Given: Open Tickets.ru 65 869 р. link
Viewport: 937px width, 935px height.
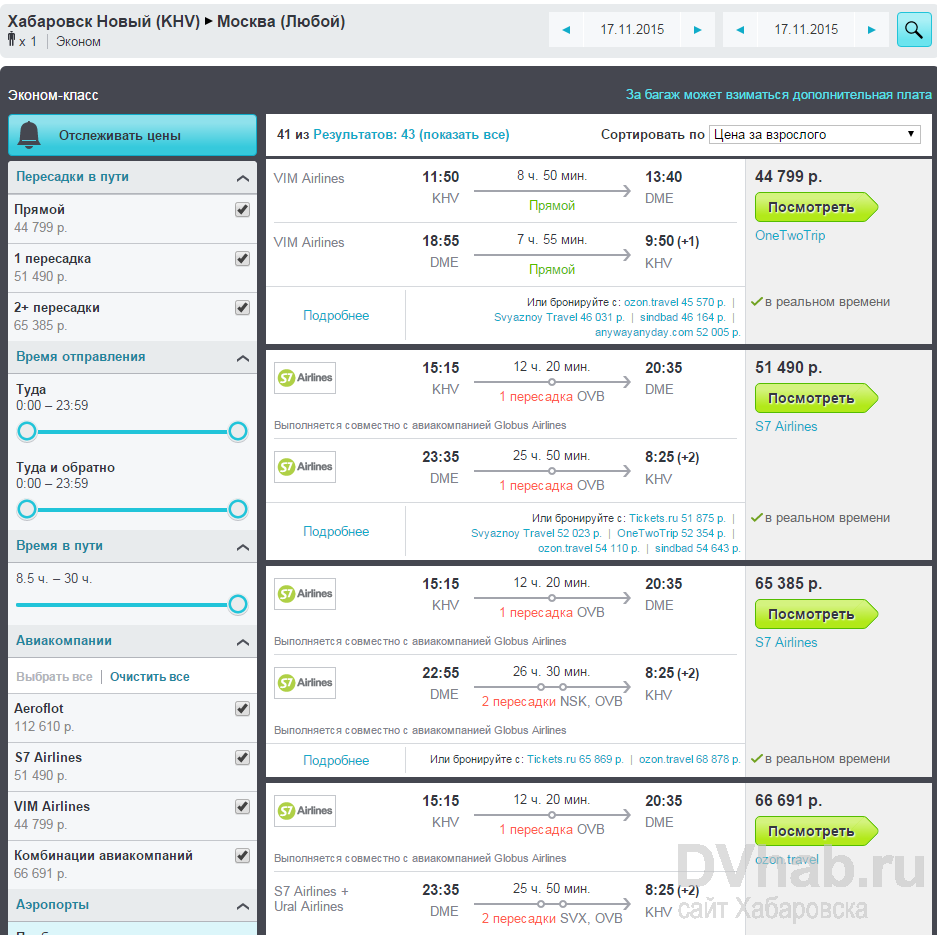Looking at the screenshot, I should click(575, 759).
